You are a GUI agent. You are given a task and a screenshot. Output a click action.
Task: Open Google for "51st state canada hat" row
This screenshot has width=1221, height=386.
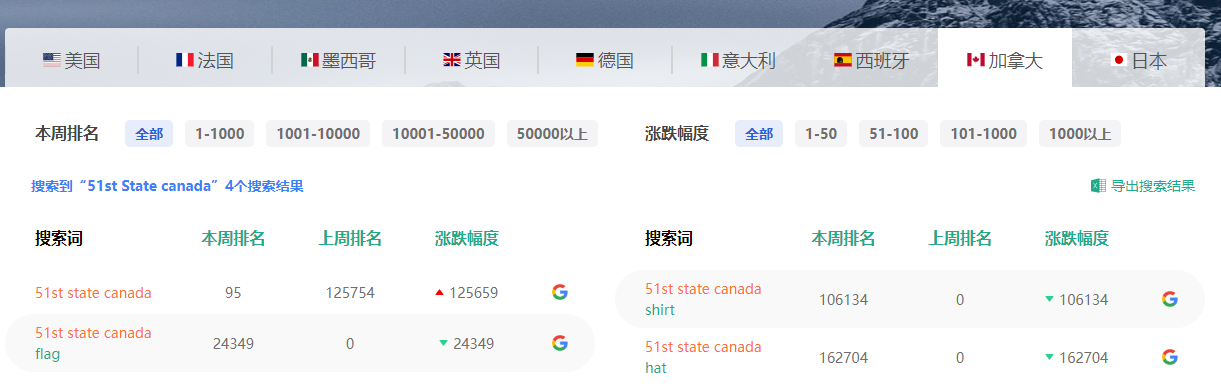point(1170,357)
